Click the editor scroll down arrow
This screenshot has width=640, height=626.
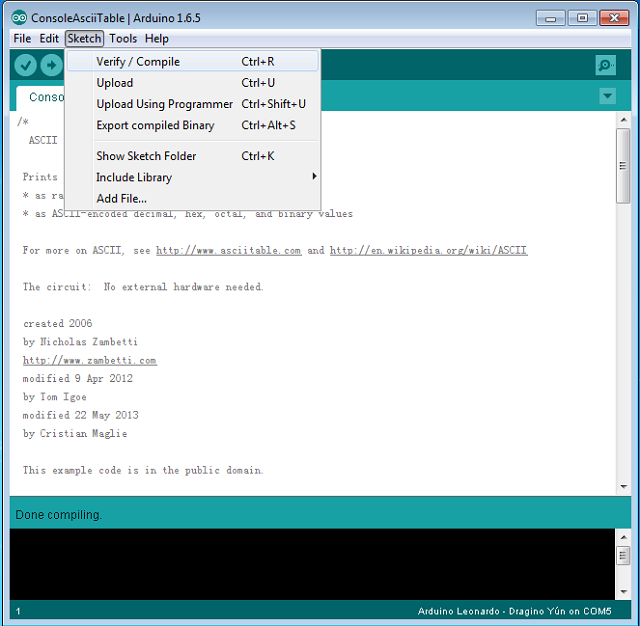point(623,486)
